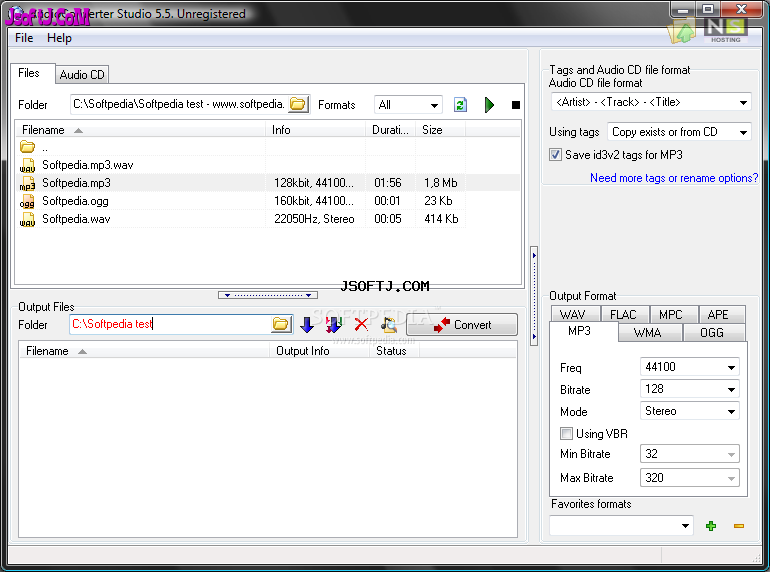
Task: Open the File menu
Action: tap(24, 38)
